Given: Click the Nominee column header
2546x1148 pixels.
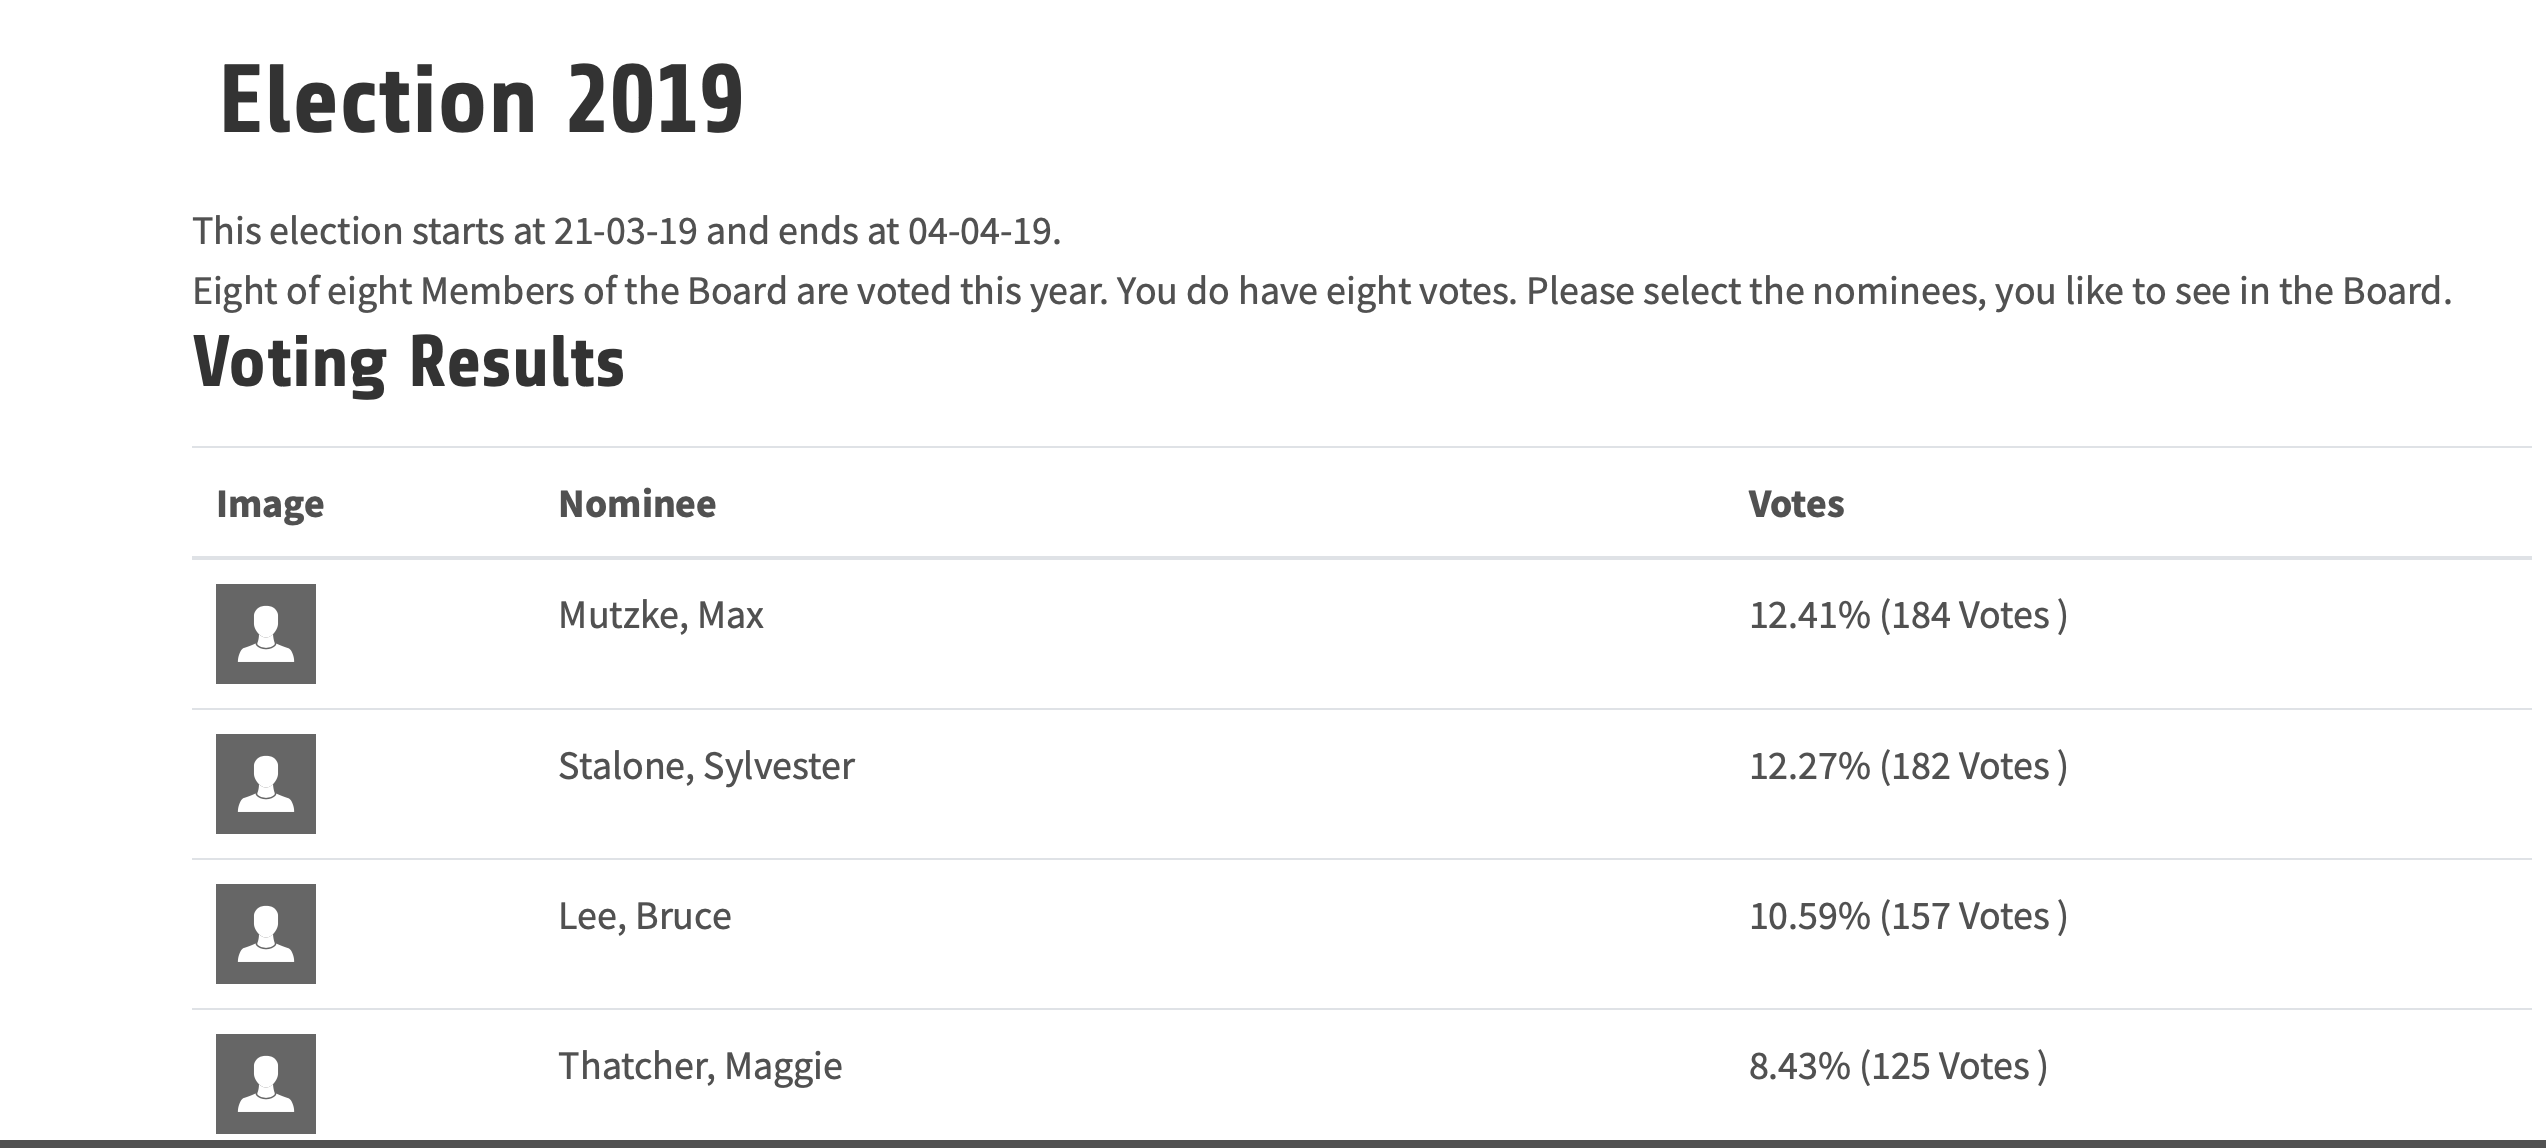Looking at the screenshot, I should tap(637, 504).
